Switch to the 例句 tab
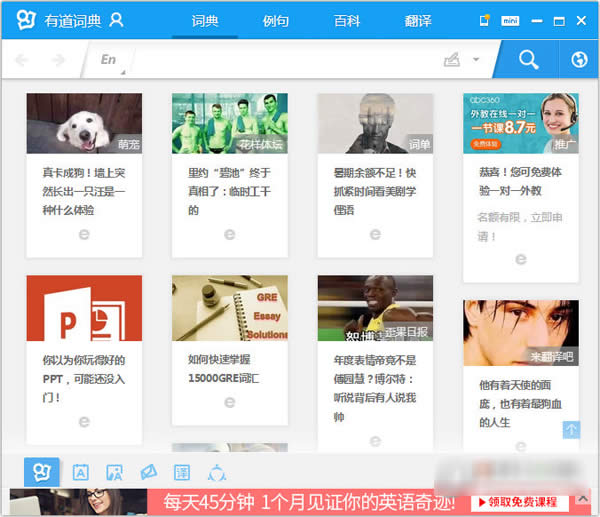 point(276,19)
